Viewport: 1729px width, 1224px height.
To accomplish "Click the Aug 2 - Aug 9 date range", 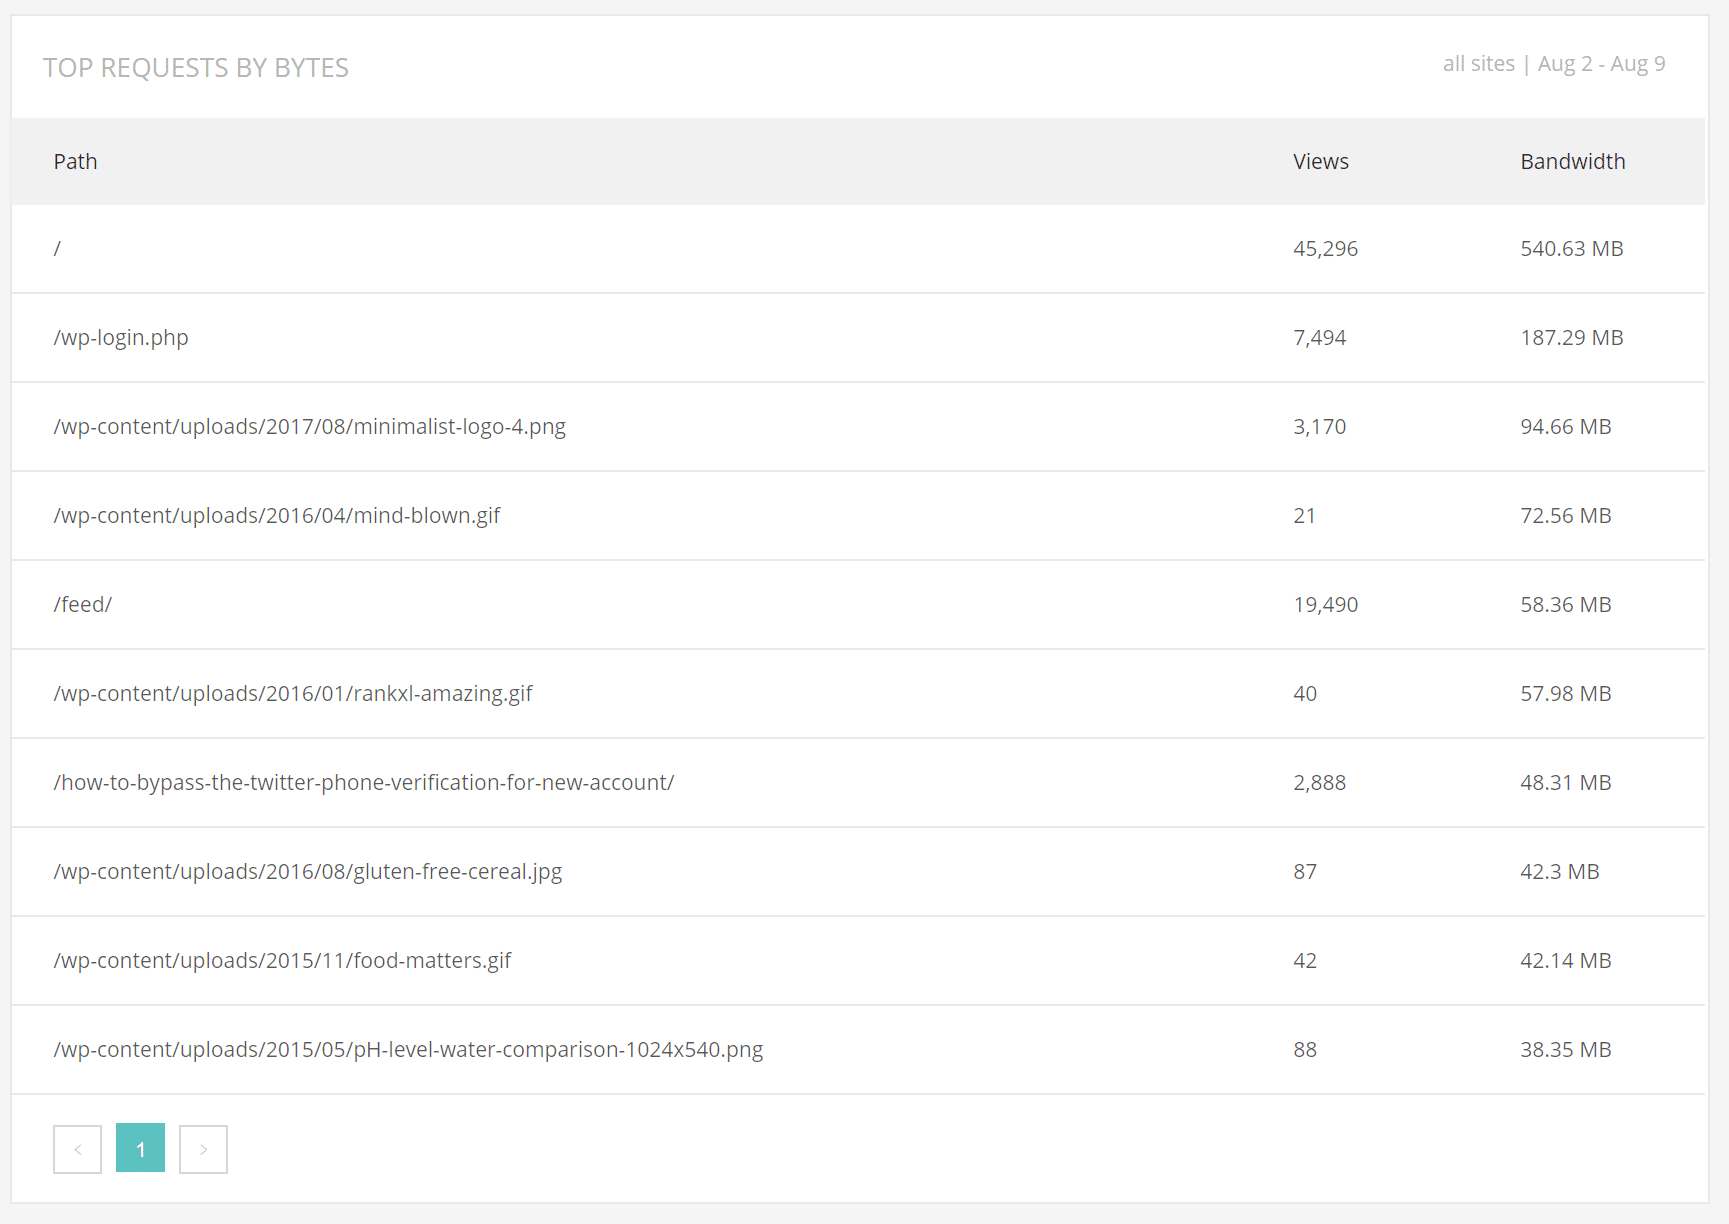I will [1601, 64].
